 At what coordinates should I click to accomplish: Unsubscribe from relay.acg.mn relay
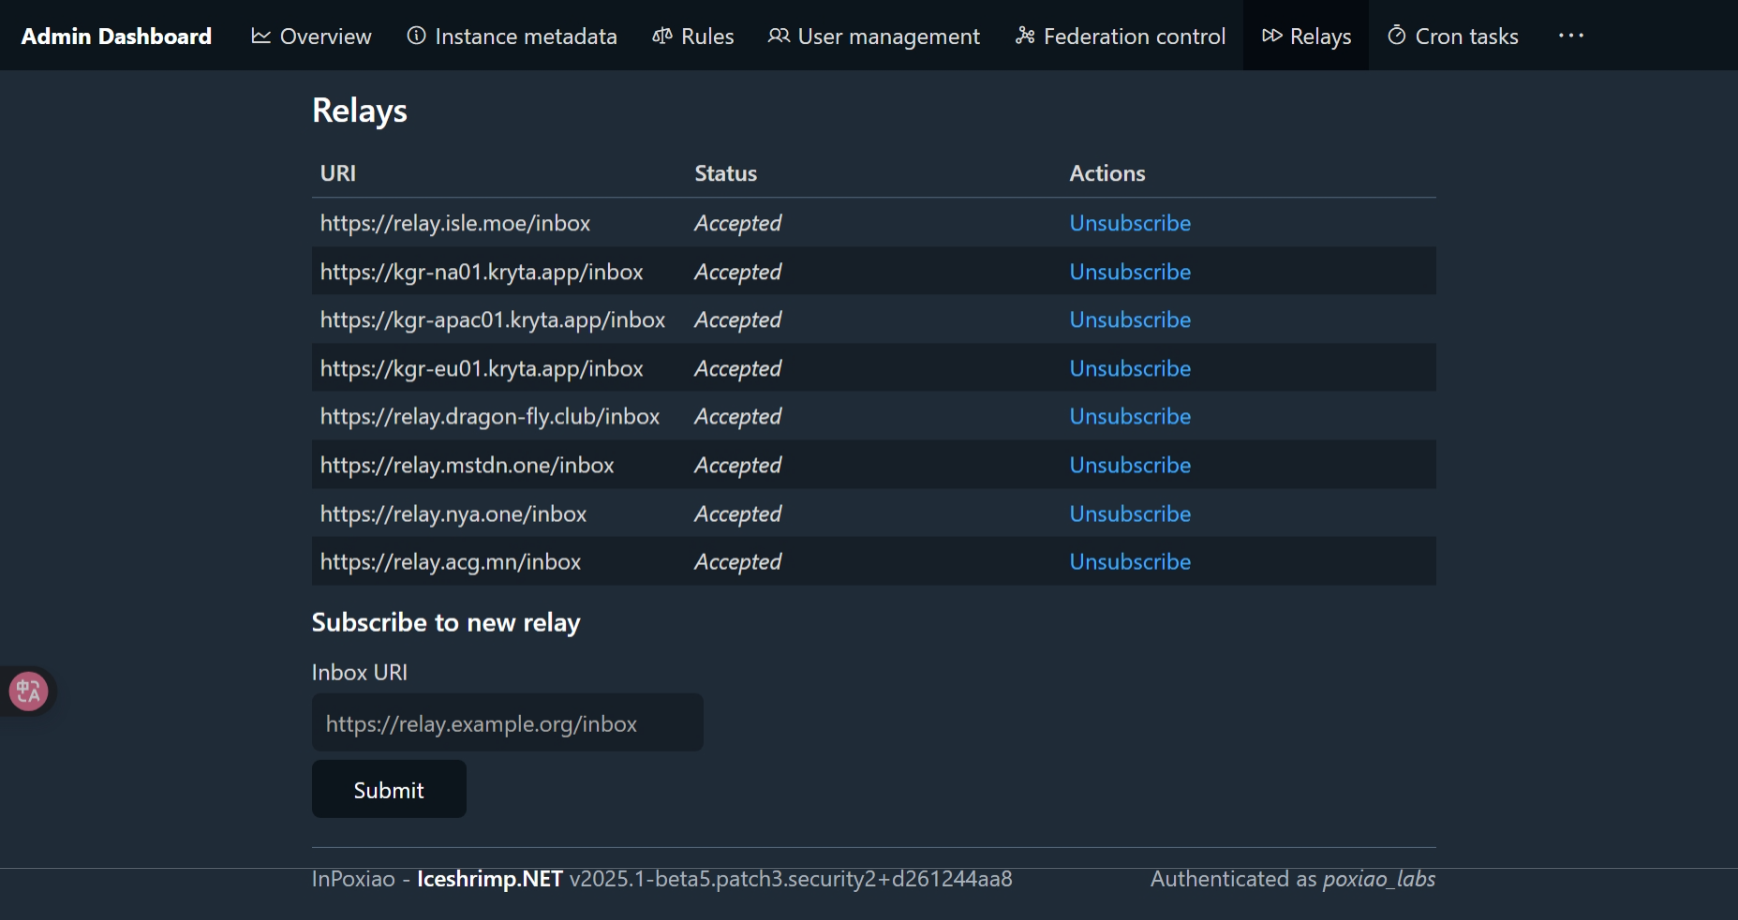pyautogui.click(x=1130, y=562)
